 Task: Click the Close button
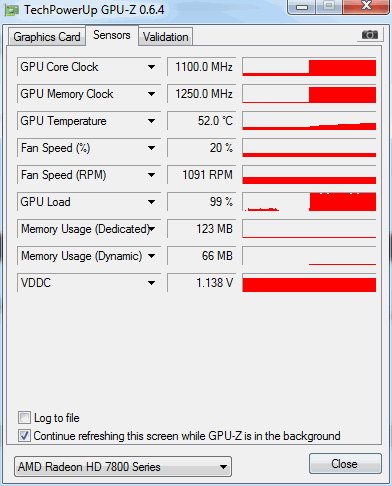pyautogui.click(x=345, y=464)
